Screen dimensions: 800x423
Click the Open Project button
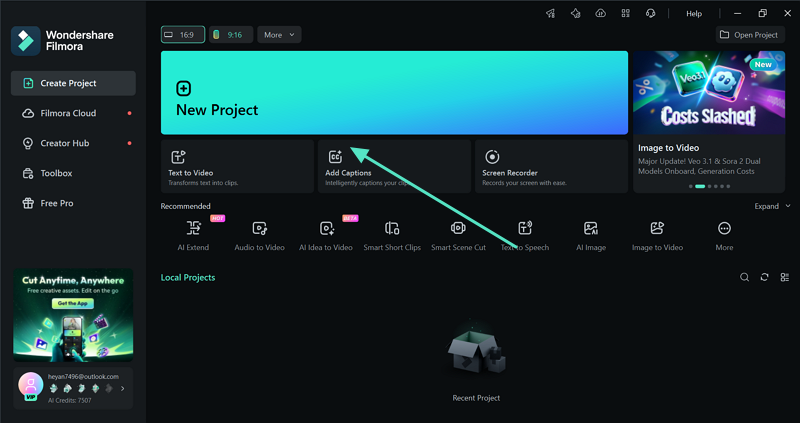(x=750, y=35)
